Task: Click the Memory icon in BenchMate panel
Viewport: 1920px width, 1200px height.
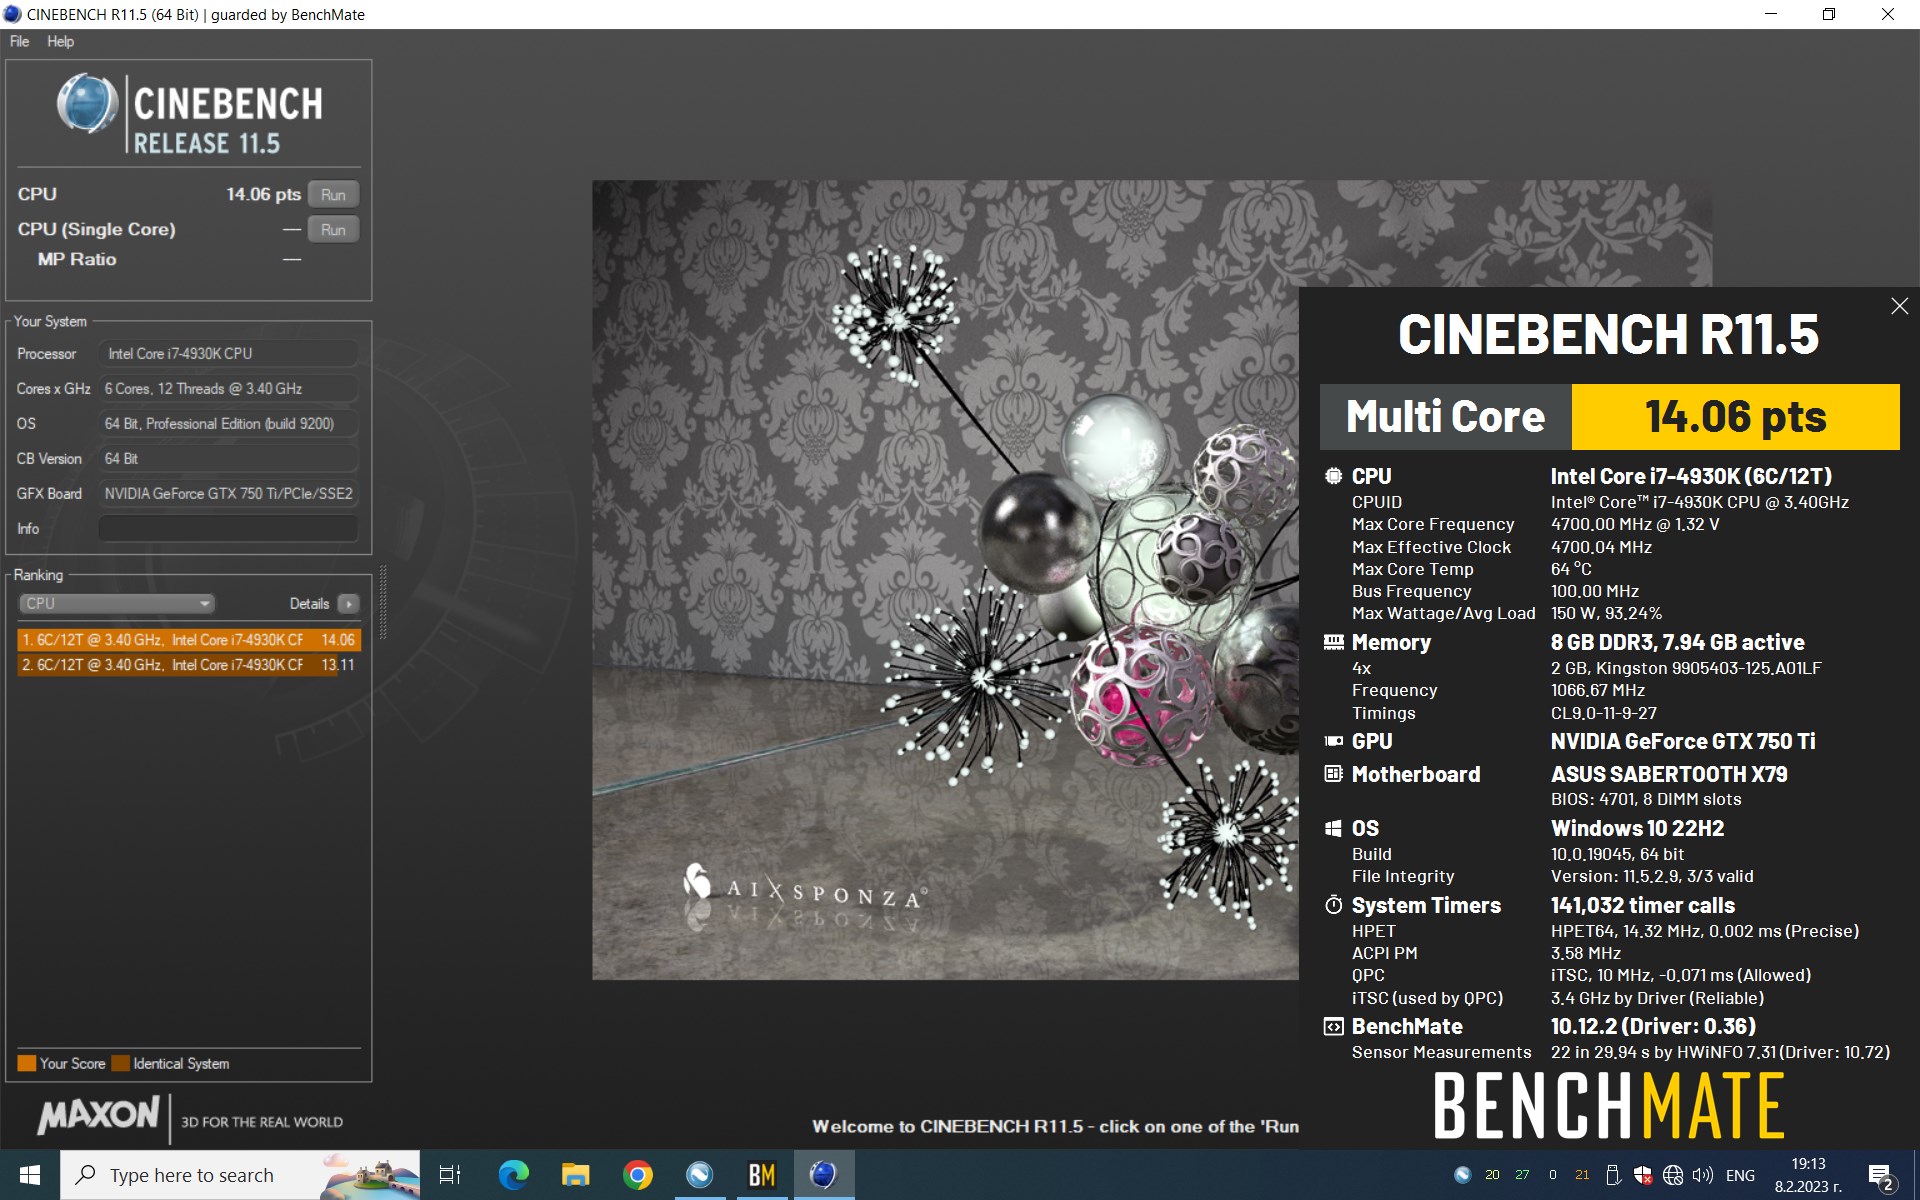Action: 1333,642
